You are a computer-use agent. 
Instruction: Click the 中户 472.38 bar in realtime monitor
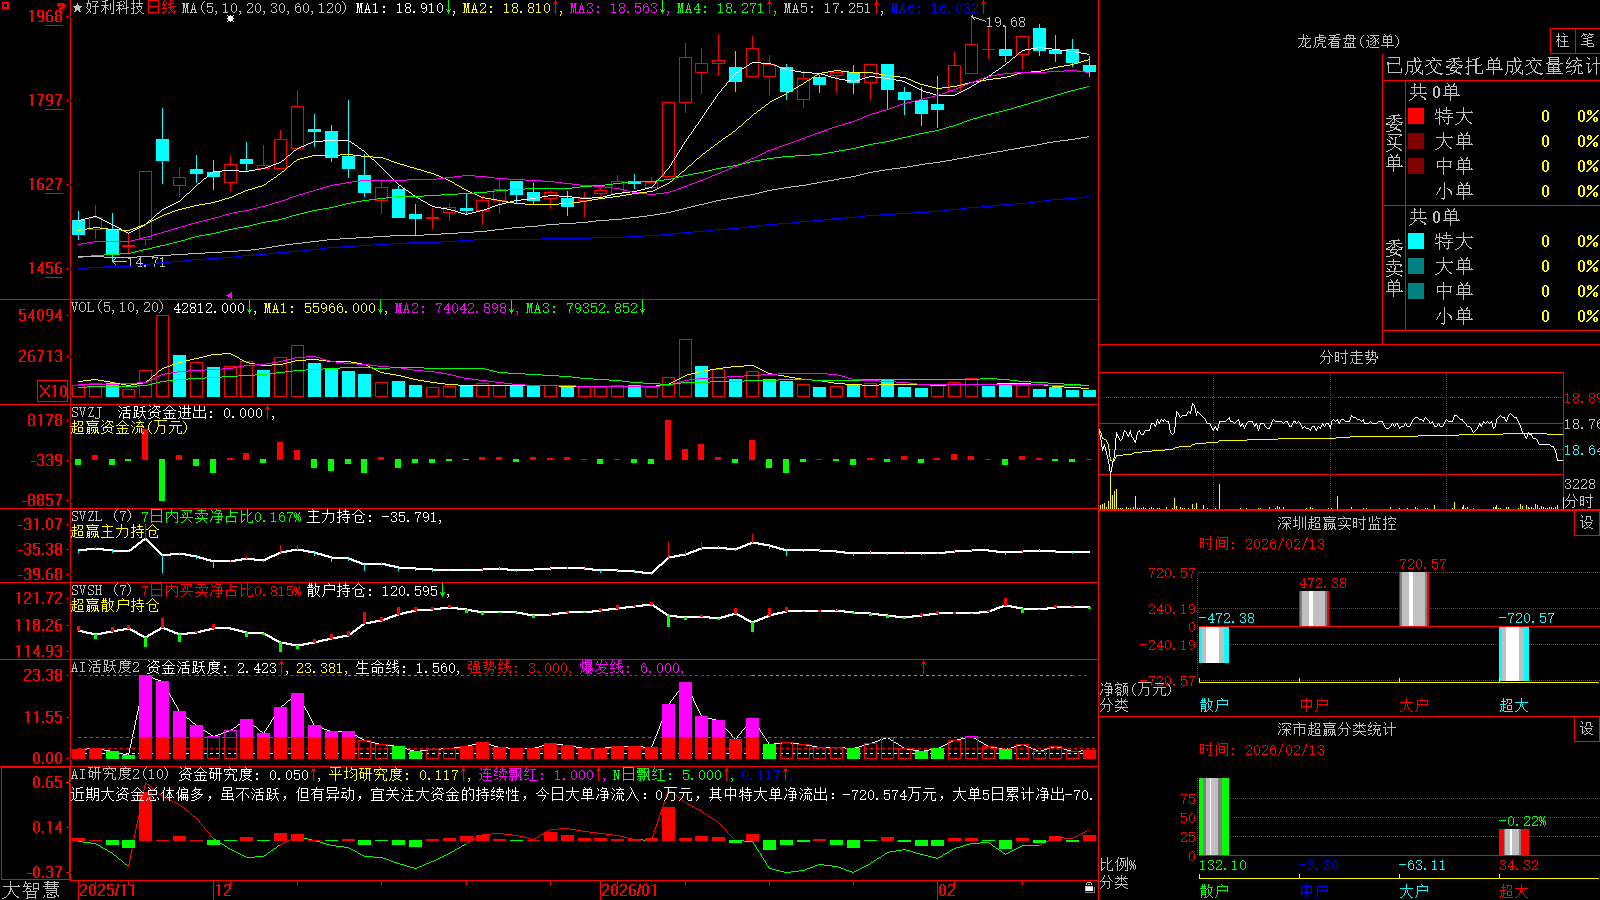pyautogui.click(x=1314, y=609)
